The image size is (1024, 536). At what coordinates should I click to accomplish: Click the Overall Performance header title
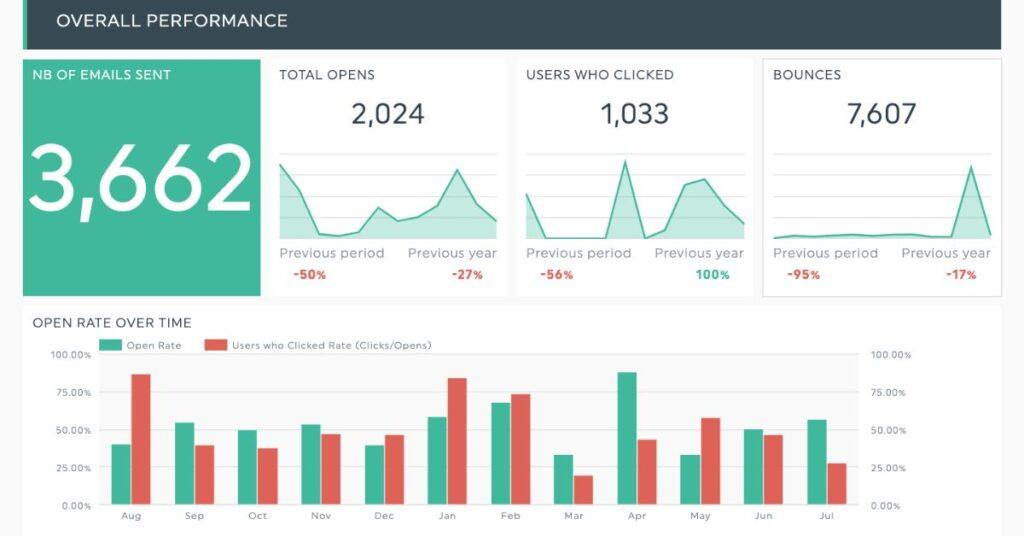(x=171, y=21)
